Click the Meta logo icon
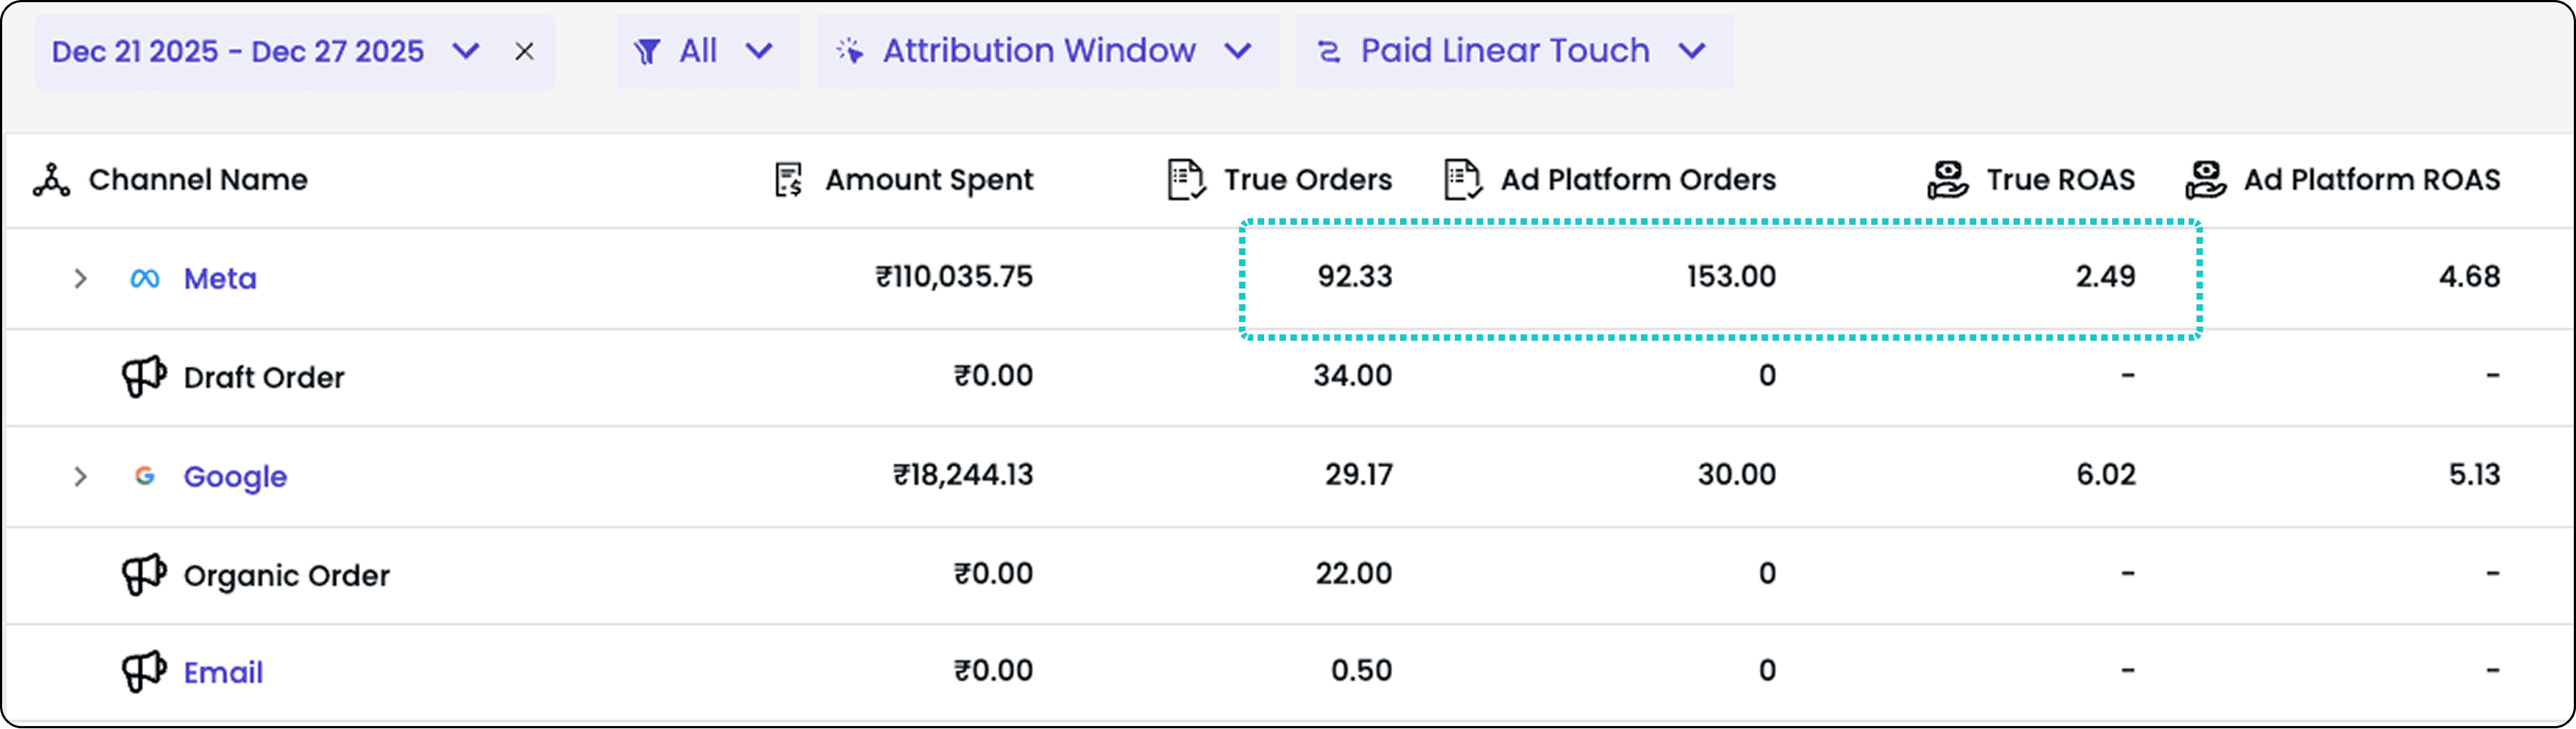 [145, 279]
